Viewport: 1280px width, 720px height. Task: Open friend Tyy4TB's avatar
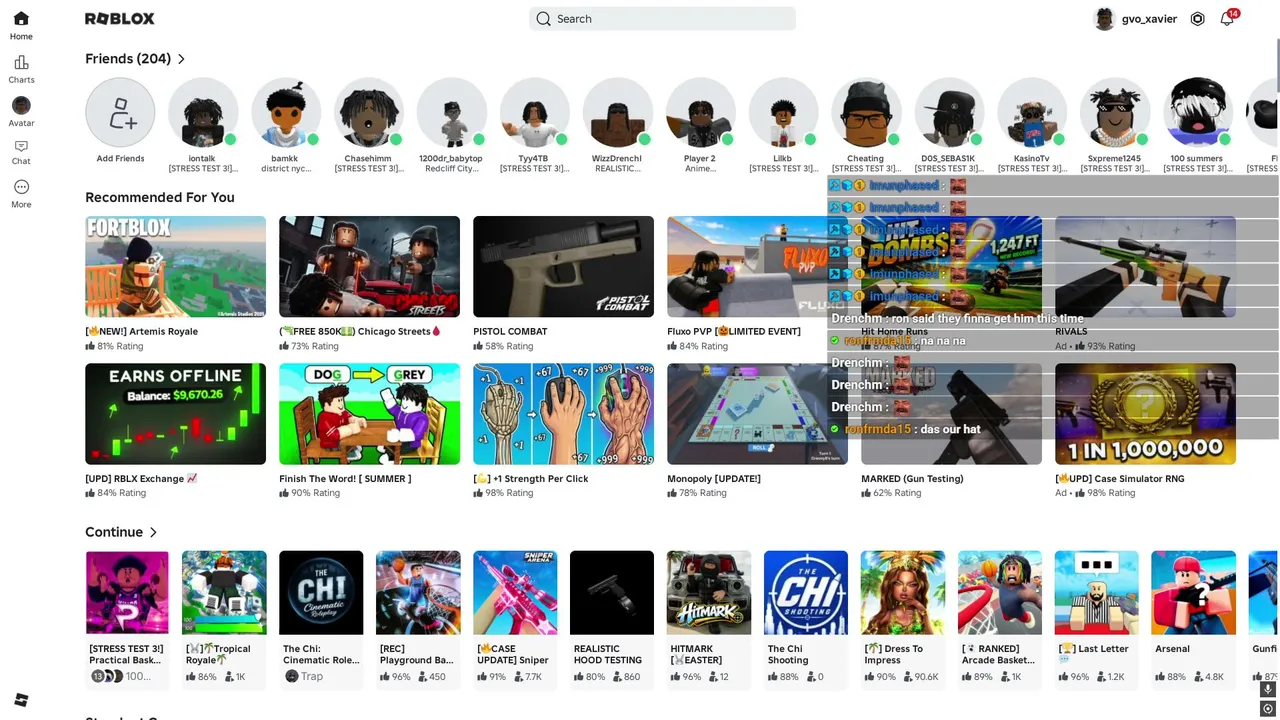(534, 113)
